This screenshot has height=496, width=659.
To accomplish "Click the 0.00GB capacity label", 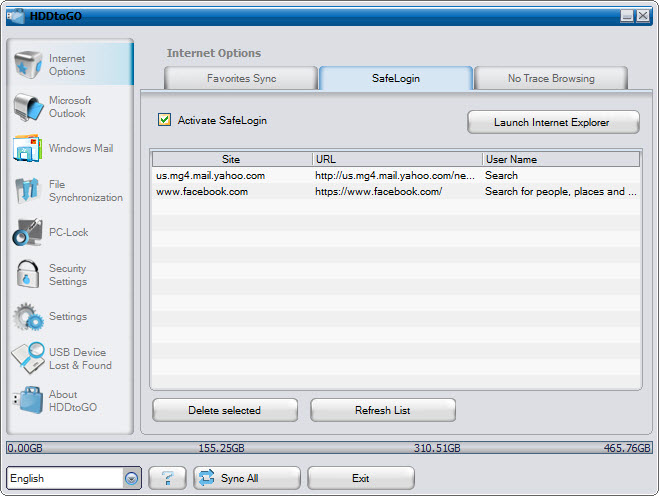I will click(25, 448).
